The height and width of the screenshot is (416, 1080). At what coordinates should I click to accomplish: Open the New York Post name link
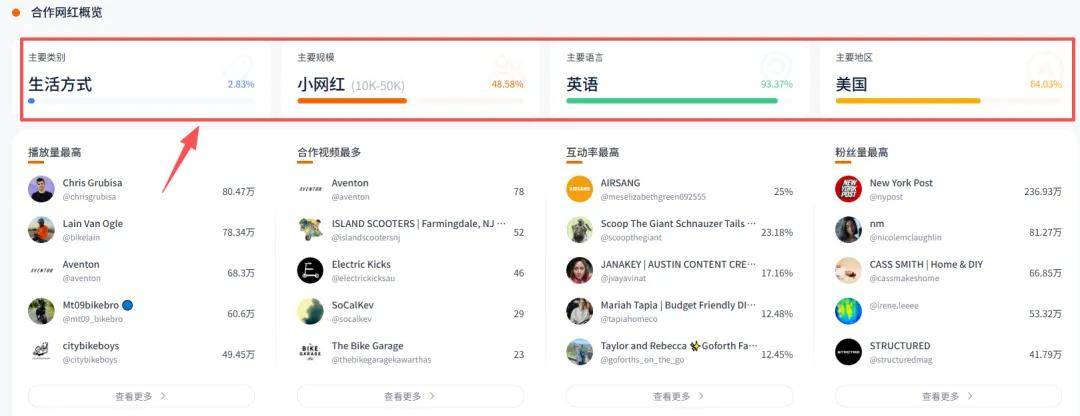point(901,183)
